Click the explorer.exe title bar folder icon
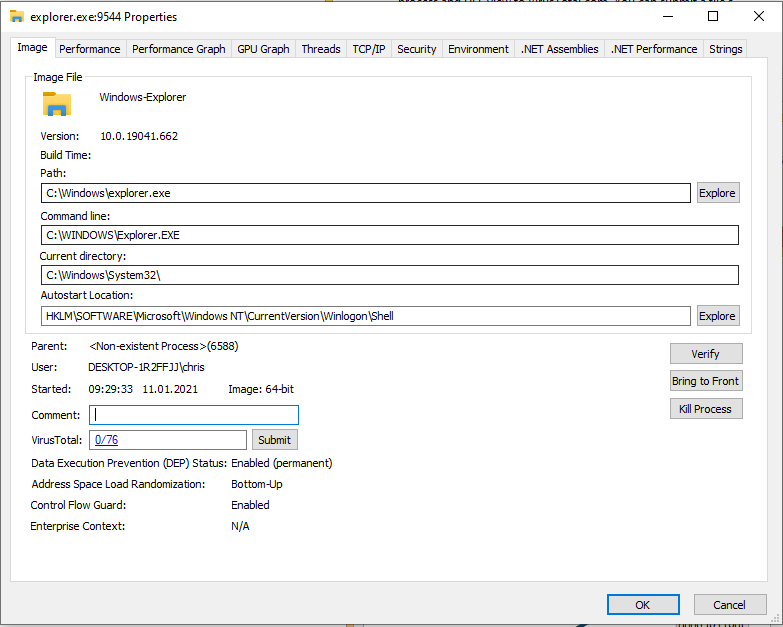 [x=16, y=16]
